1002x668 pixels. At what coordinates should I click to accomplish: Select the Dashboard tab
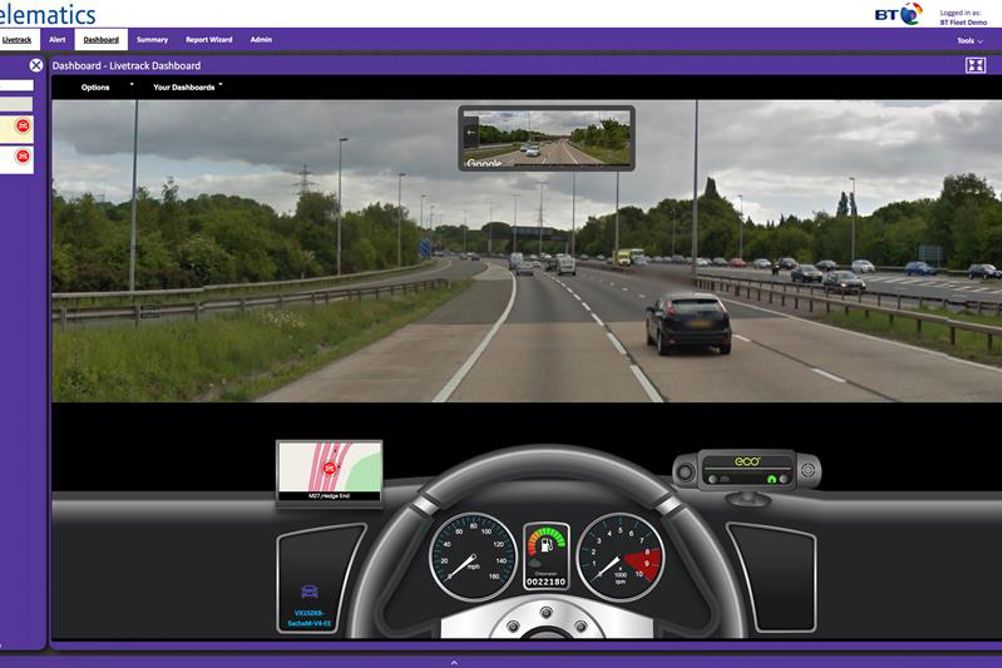[x=101, y=40]
